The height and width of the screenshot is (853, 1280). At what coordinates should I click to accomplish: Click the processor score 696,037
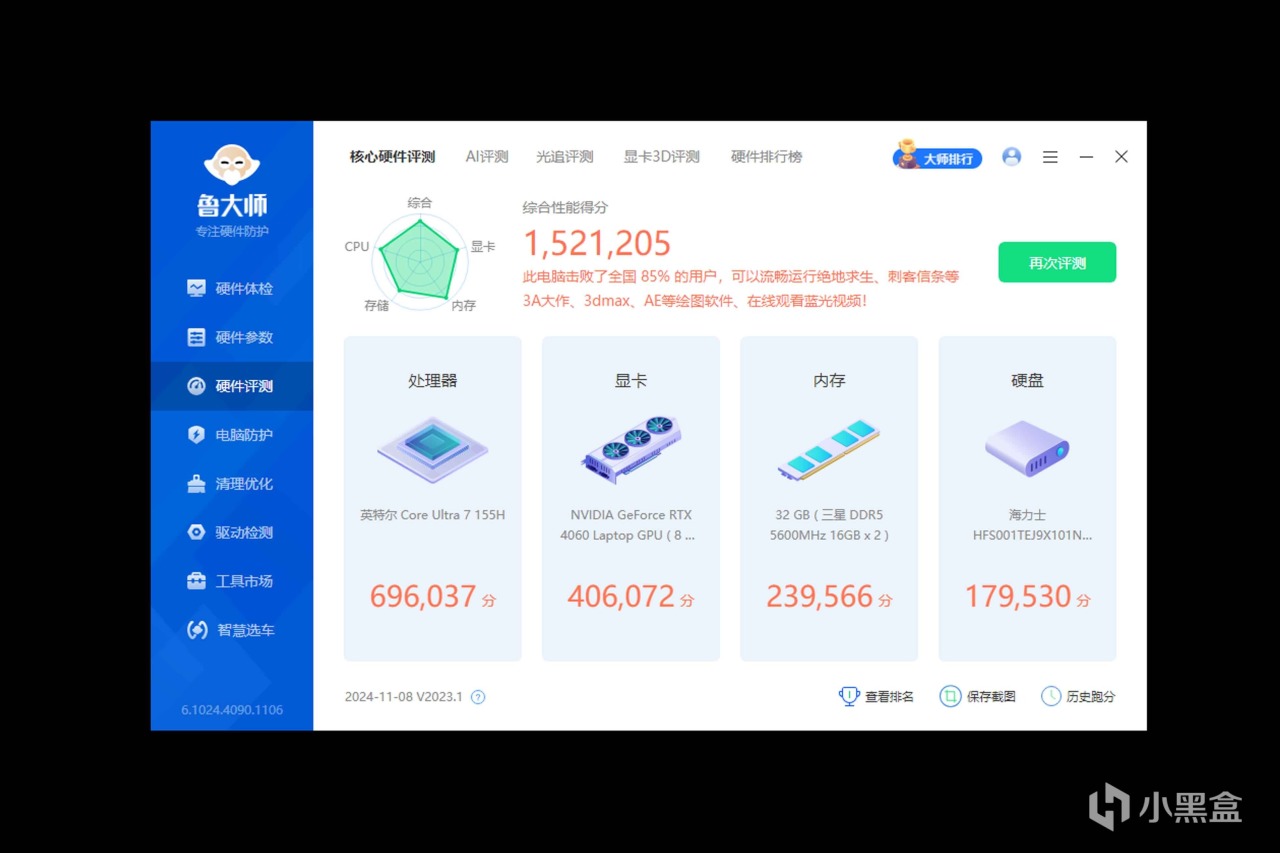[x=423, y=596]
